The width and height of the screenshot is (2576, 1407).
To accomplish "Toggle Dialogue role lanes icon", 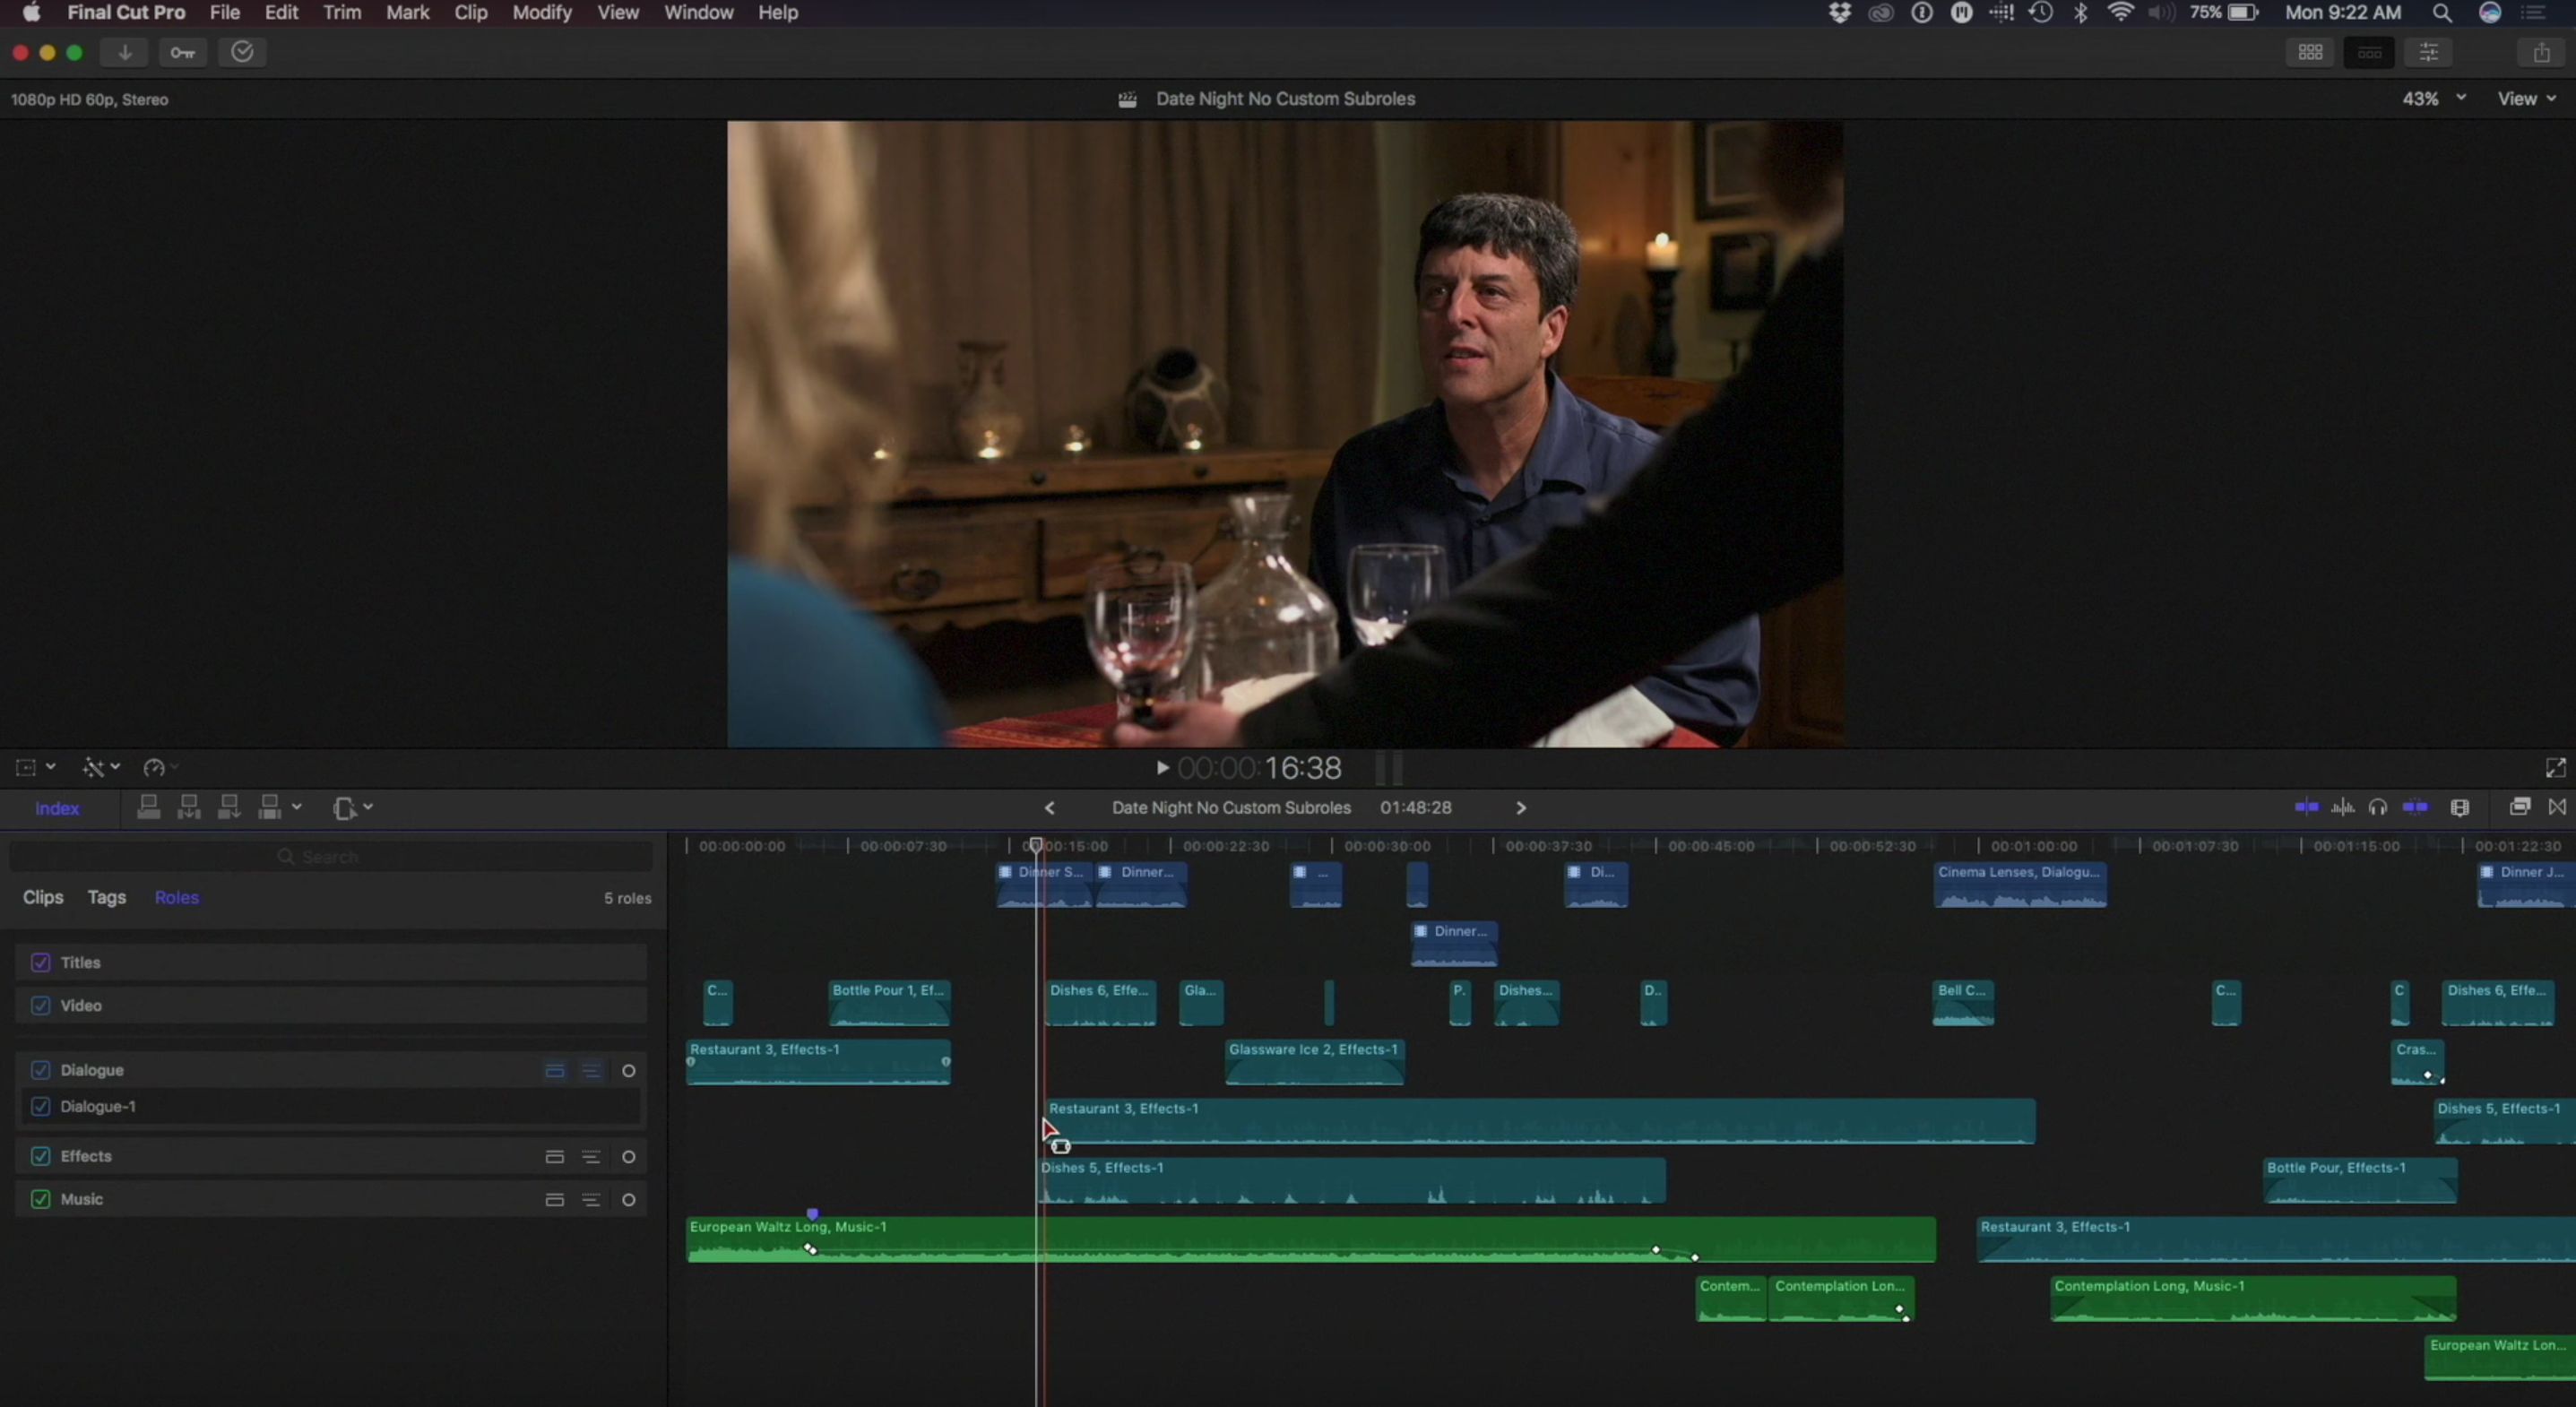I will tap(555, 1070).
